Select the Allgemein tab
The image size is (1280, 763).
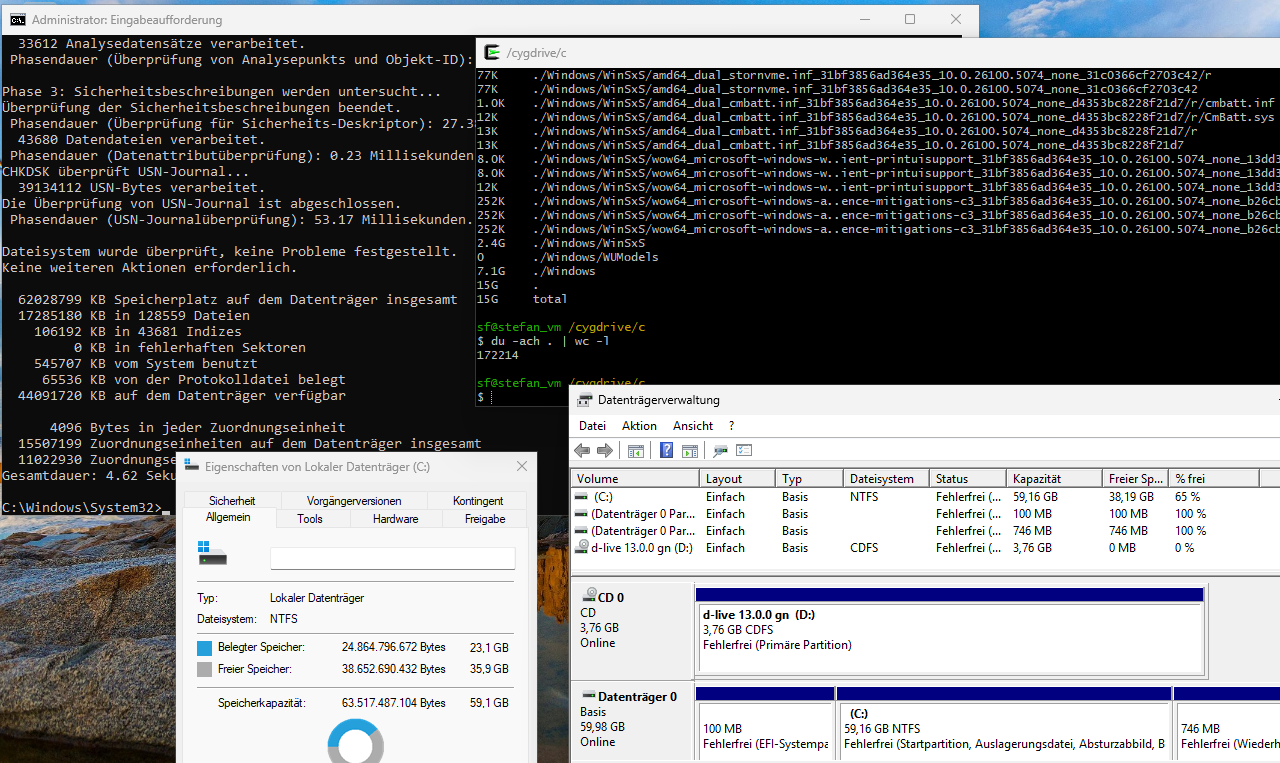(228, 518)
